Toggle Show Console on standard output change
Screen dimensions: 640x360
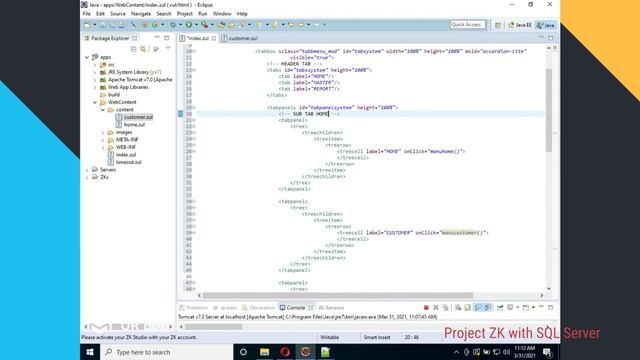click(x=478, y=307)
